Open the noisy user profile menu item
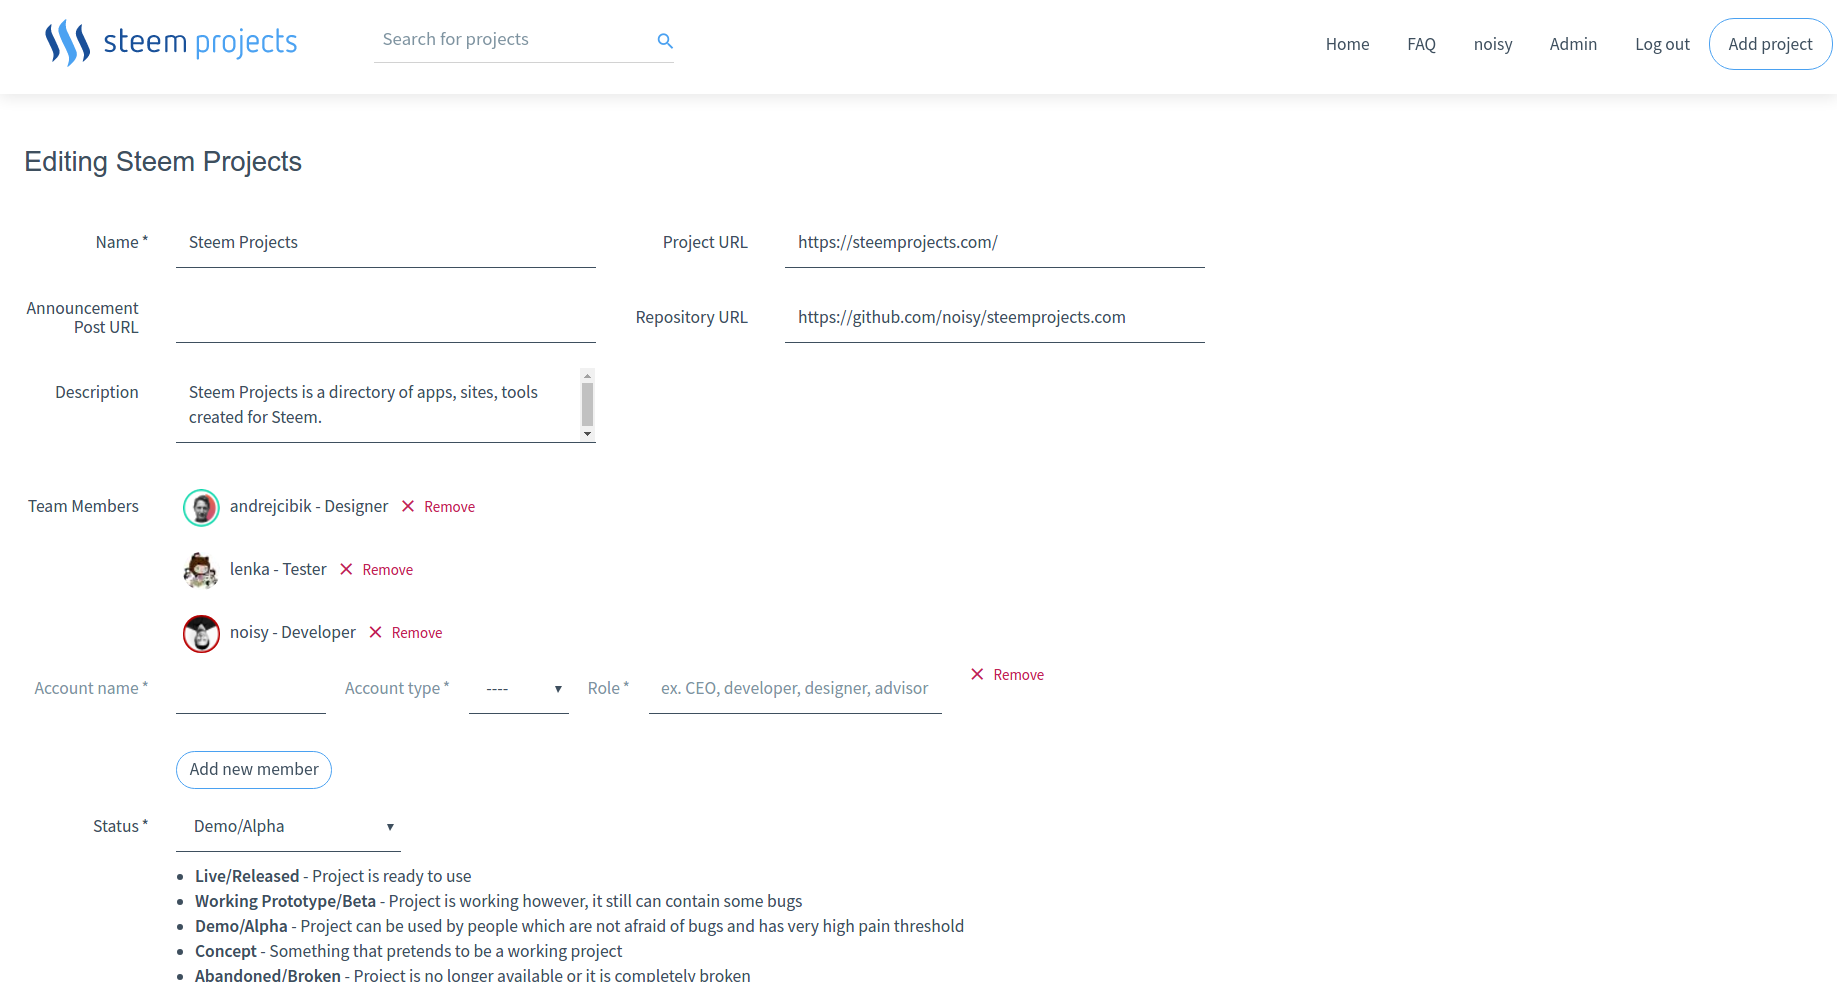This screenshot has width=1837, height=982. (x=1493, y=44)
